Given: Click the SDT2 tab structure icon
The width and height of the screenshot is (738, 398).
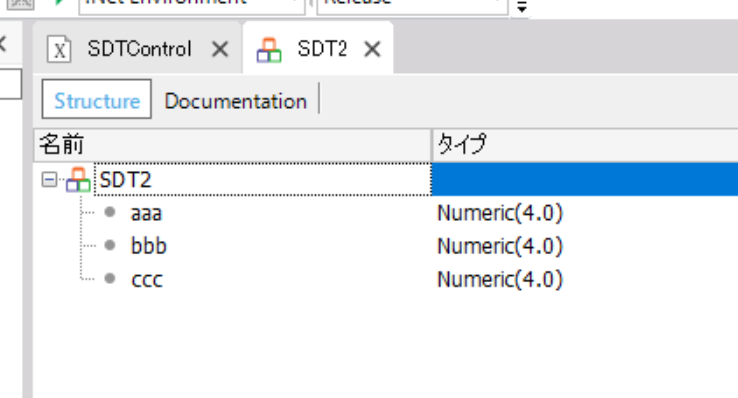Looking at the screenshot, I should click(269, 50).
